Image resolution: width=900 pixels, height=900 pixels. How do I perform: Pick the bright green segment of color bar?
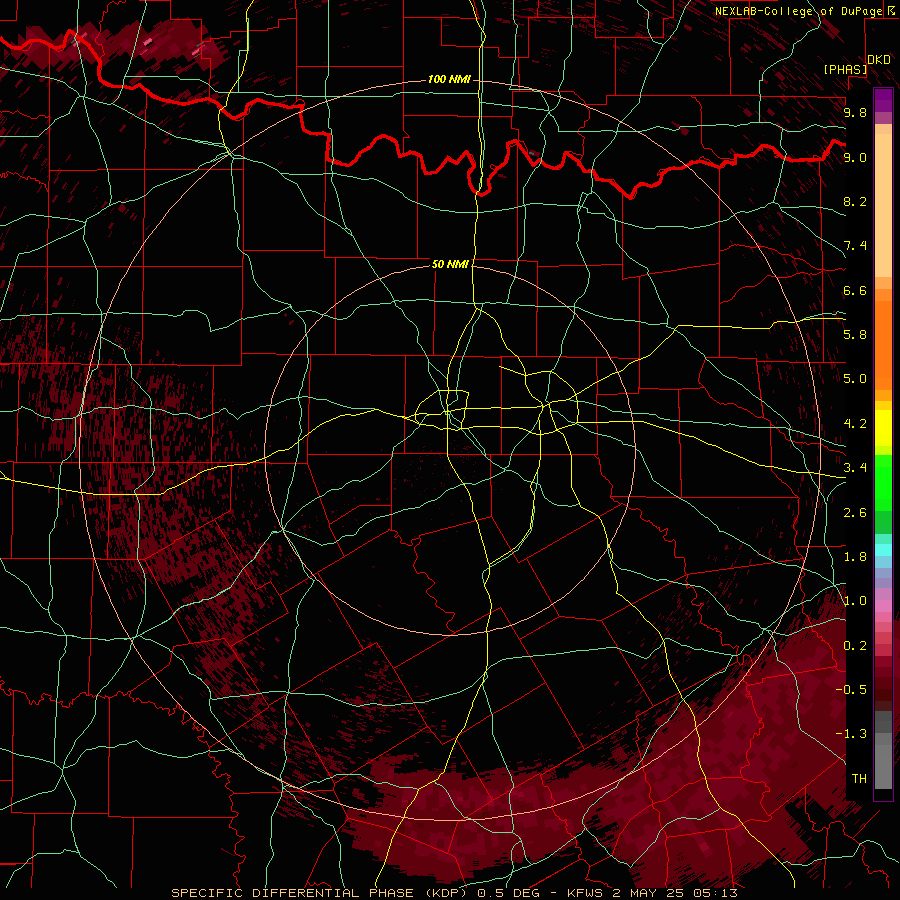[x=883, y=483]
